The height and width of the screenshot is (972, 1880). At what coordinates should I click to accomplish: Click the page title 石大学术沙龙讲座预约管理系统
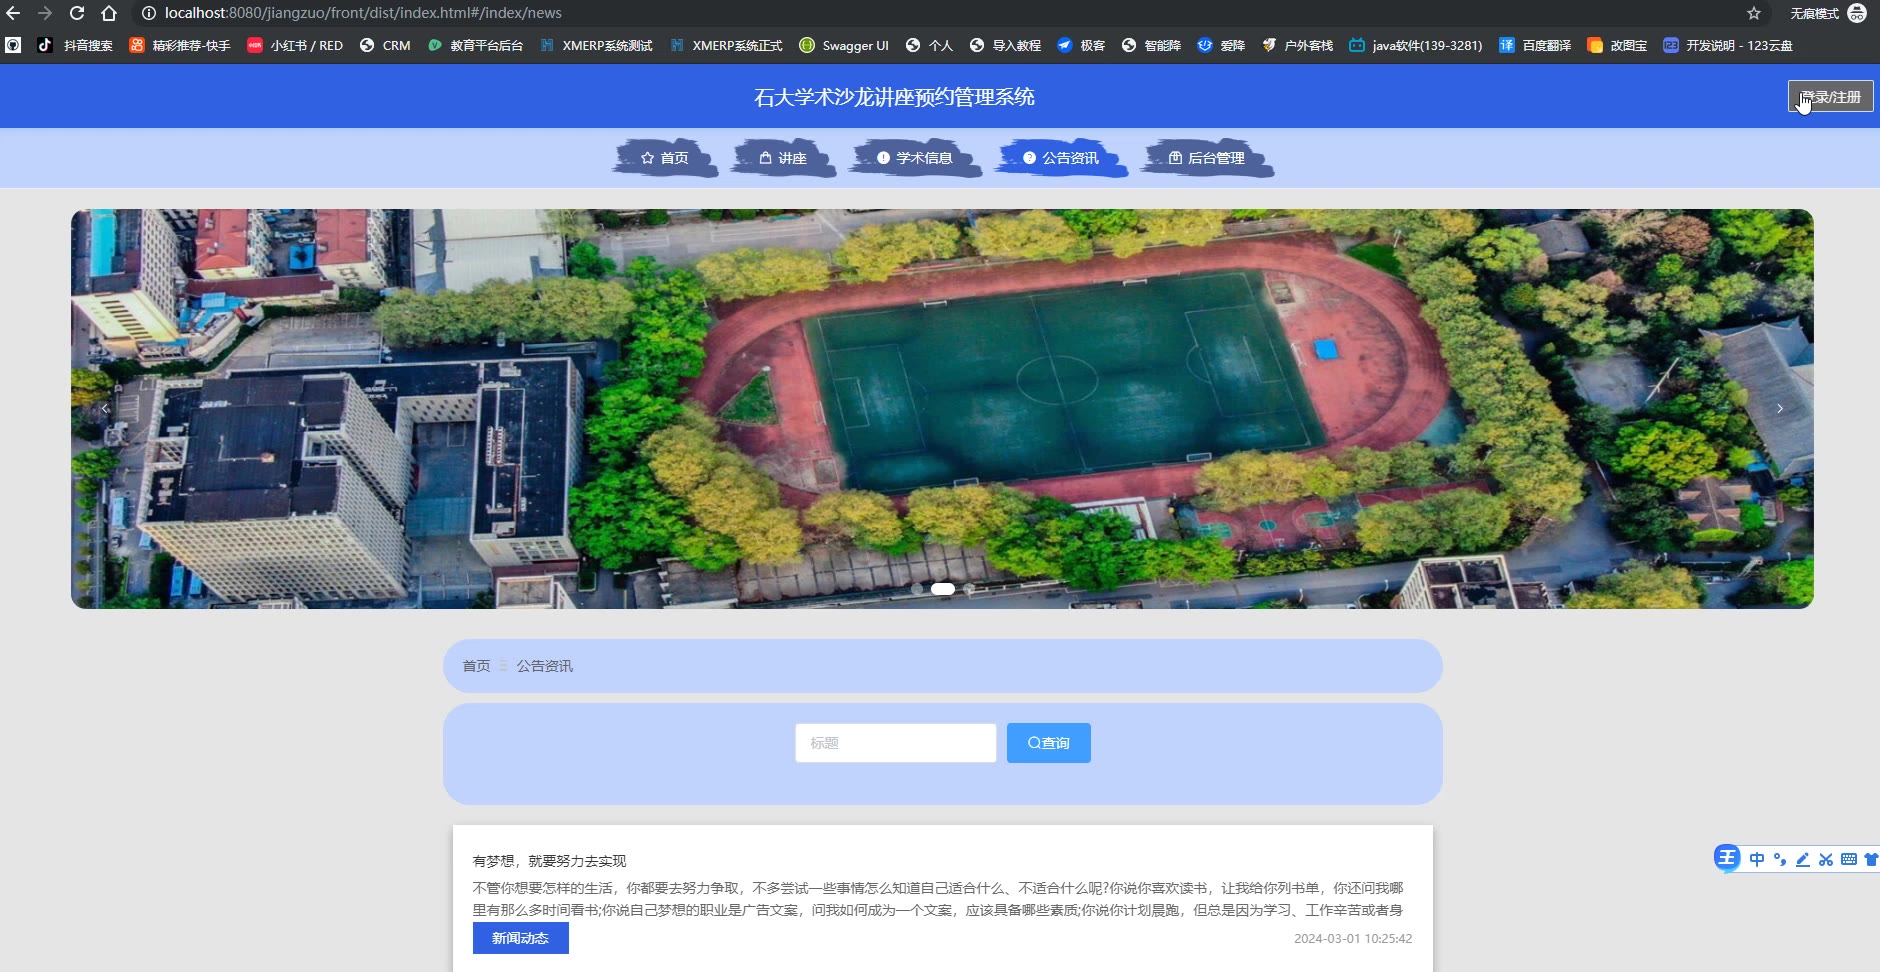[894, 97]
